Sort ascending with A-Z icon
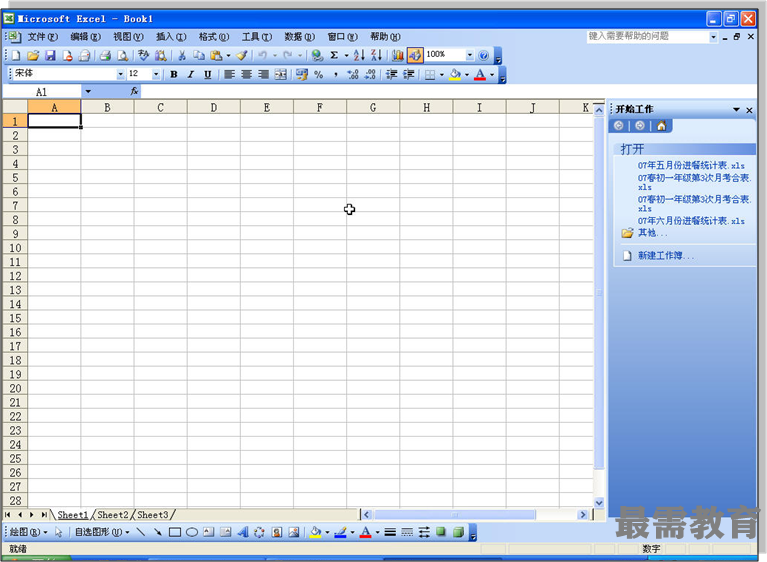 click(x=359, y=55)
